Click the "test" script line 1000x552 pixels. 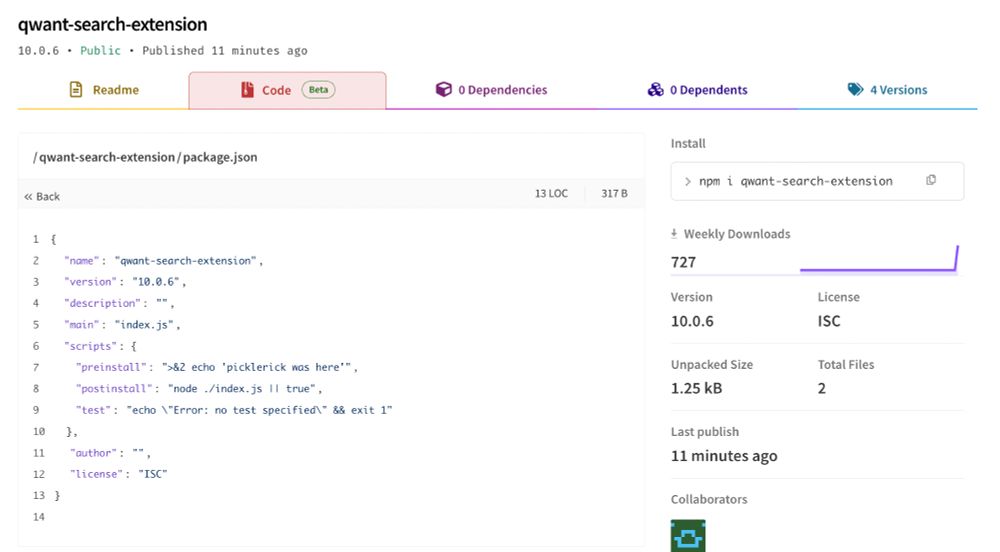pos(234,410)
